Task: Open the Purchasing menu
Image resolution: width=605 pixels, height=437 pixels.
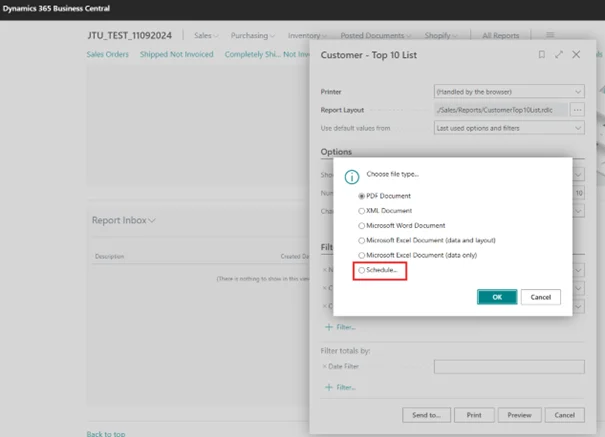Action: pyautogui.click(x=253, y=35)
